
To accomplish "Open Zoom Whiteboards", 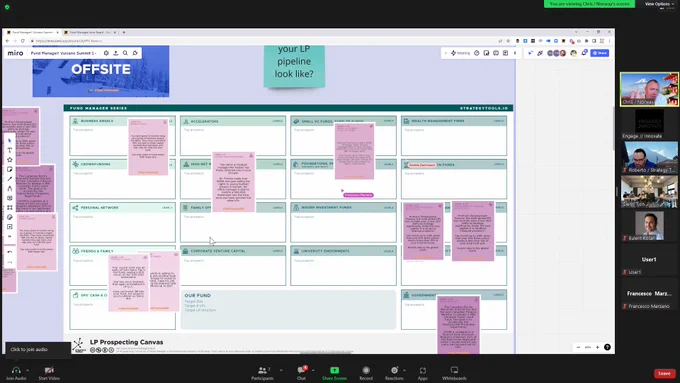I will [454, 373].
